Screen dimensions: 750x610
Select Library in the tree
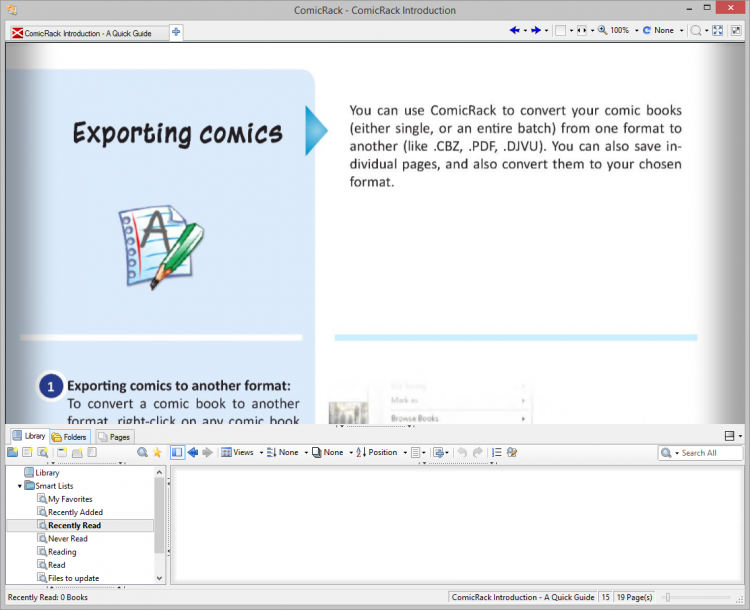[x=42, y=473]
